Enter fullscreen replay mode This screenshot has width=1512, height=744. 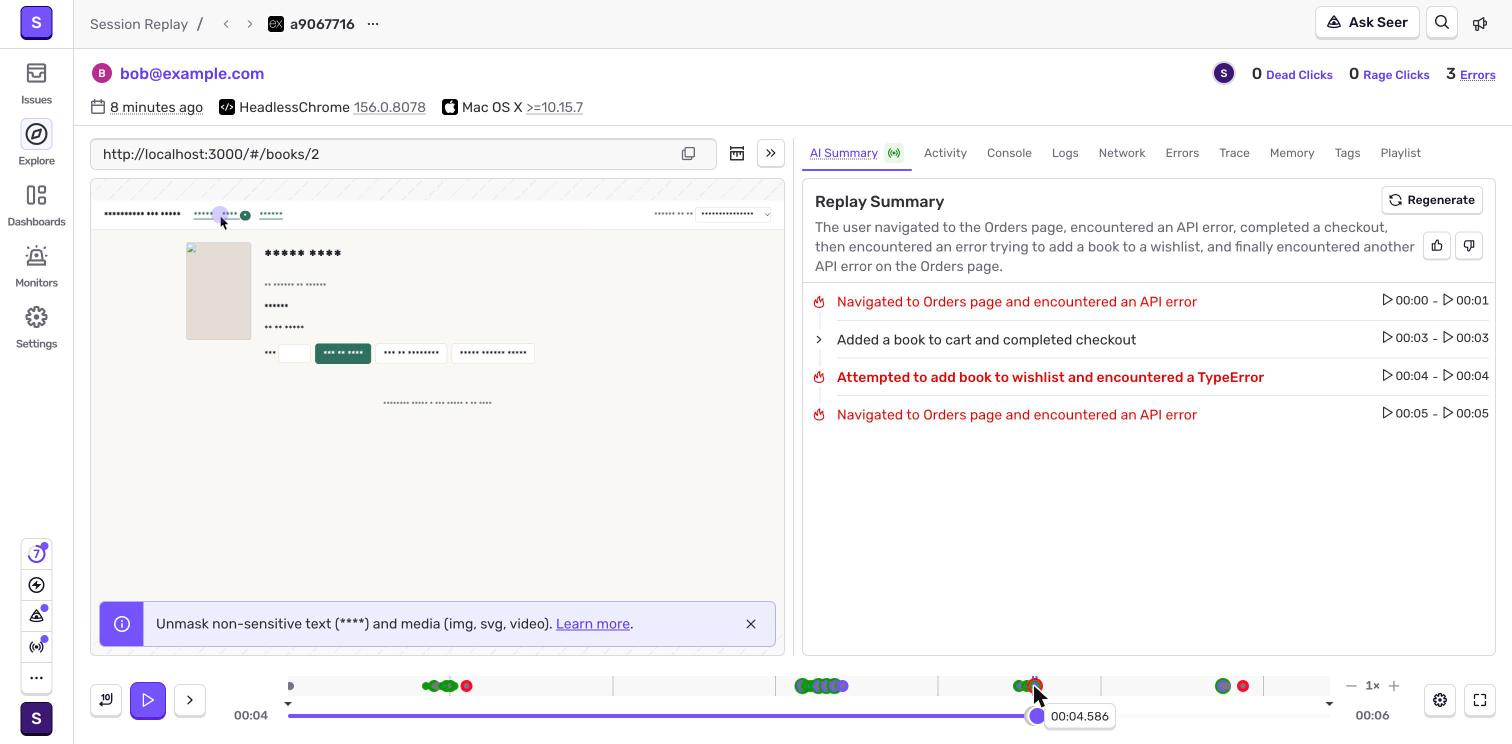click(x=1480, y=700)
